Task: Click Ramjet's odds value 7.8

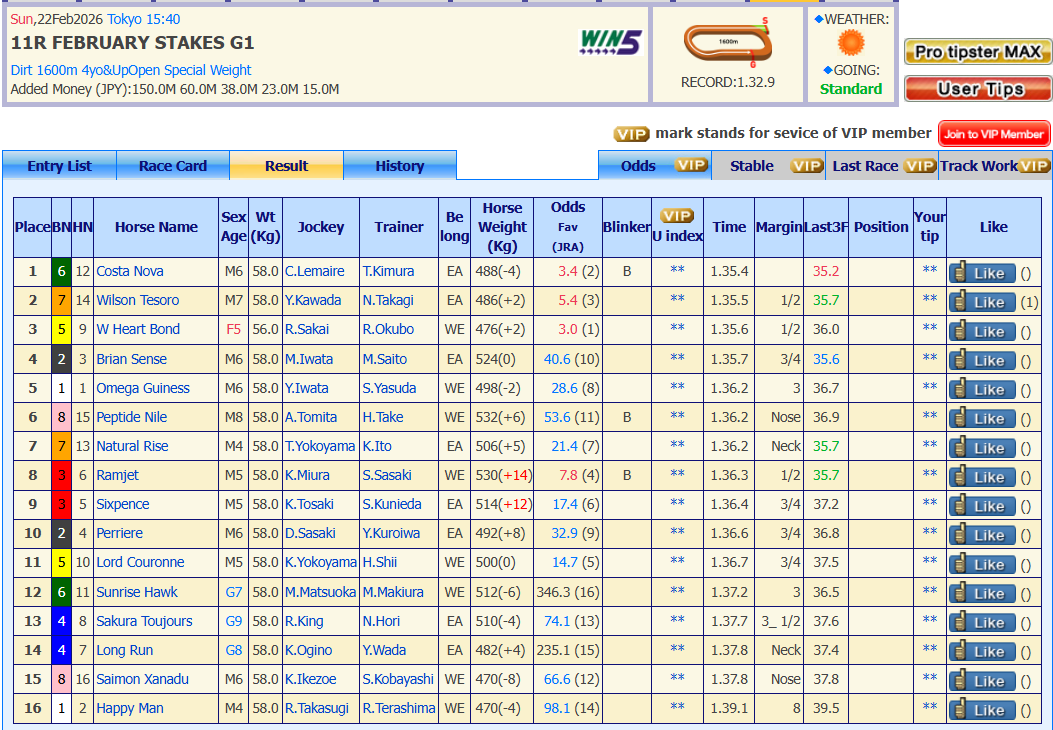Action: point(568,475)
